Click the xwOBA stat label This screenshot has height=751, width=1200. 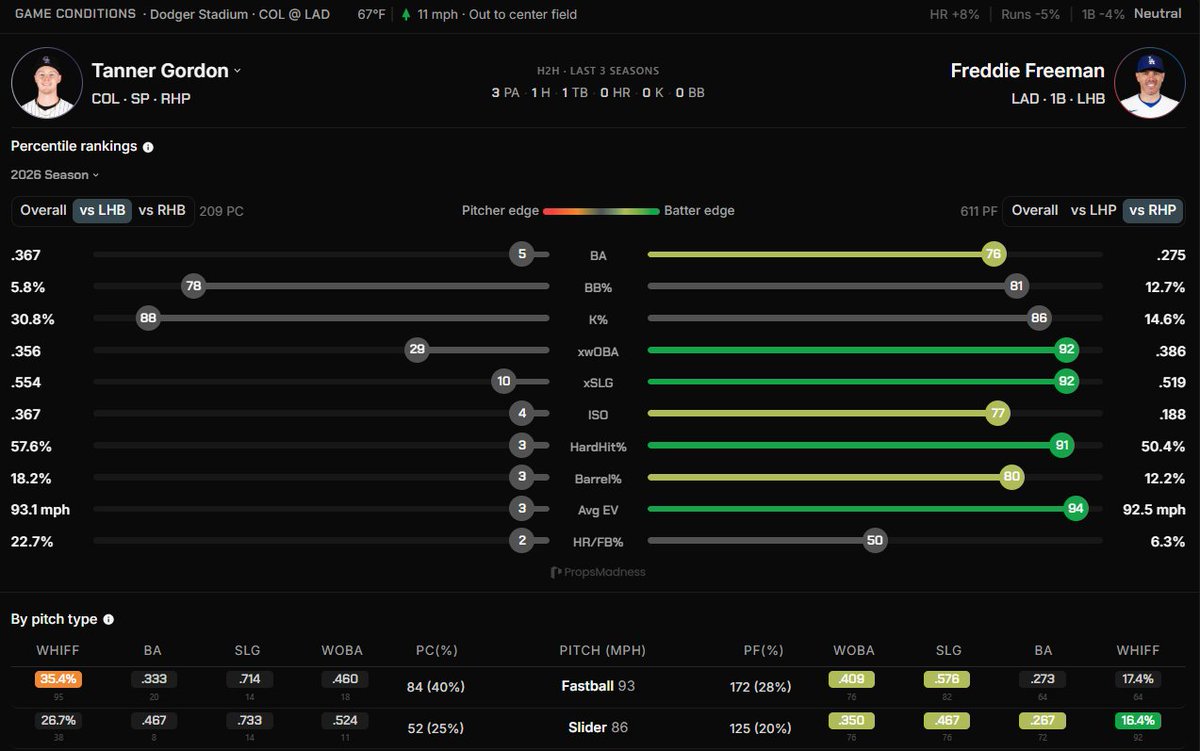pos(598,351)
